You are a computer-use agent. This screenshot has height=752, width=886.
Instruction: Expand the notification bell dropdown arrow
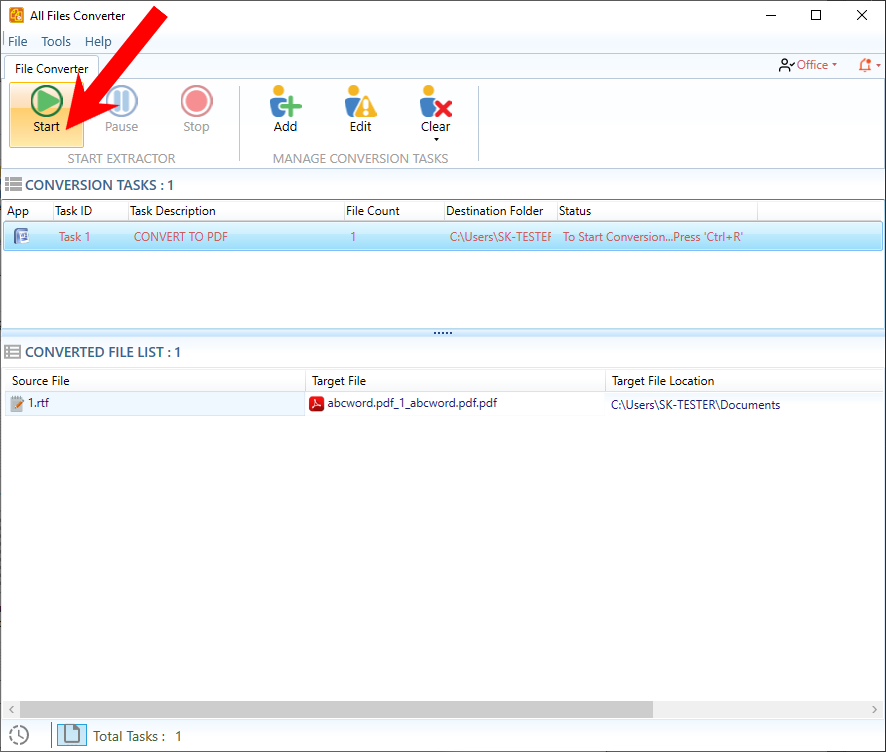point(878,66)
